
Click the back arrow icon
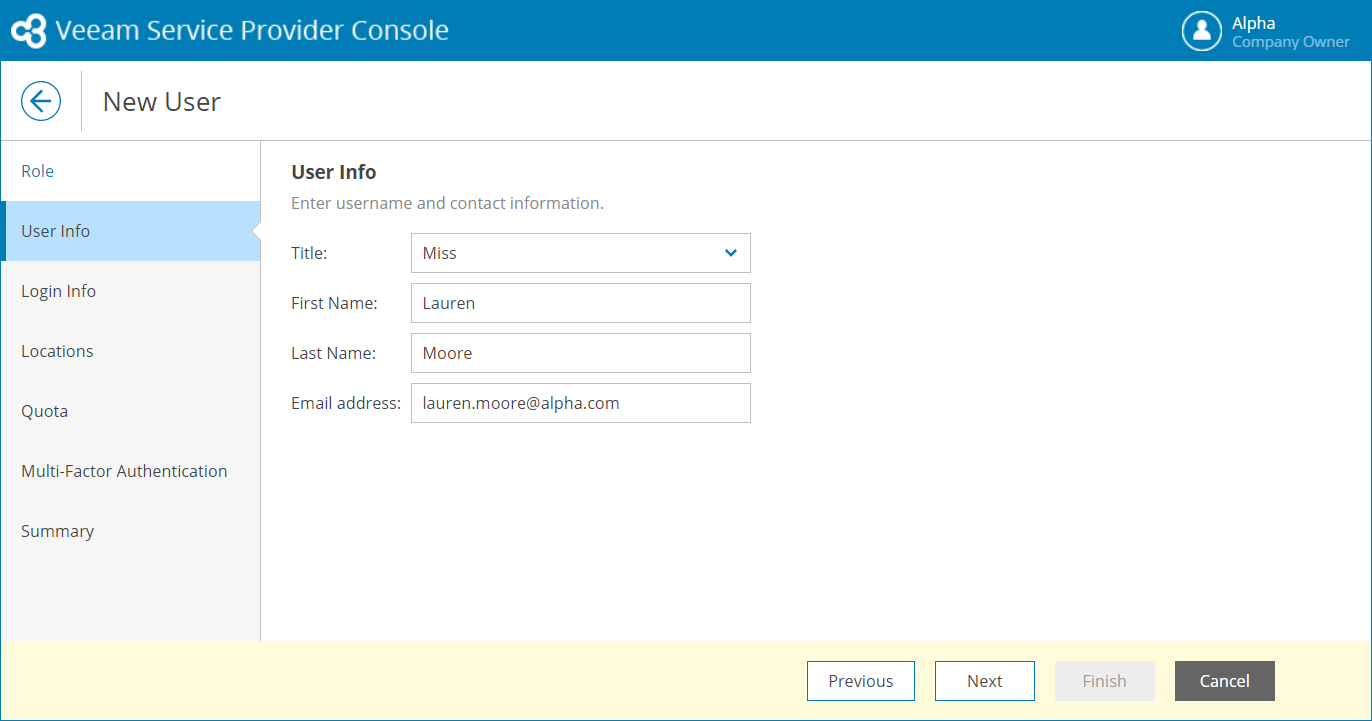click(41, 101)
